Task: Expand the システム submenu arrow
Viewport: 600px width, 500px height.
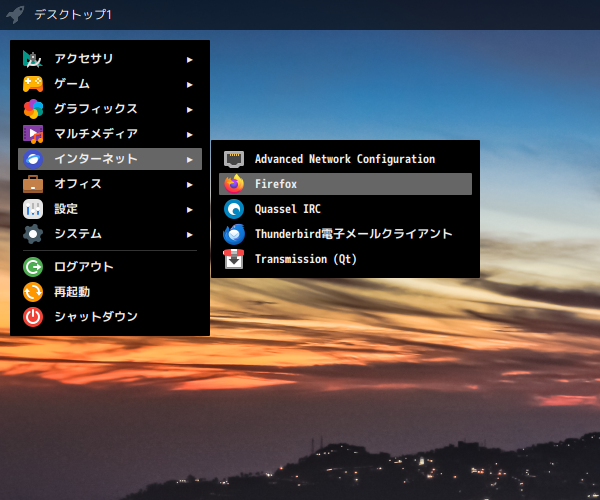Action: [x=189, y=235]
